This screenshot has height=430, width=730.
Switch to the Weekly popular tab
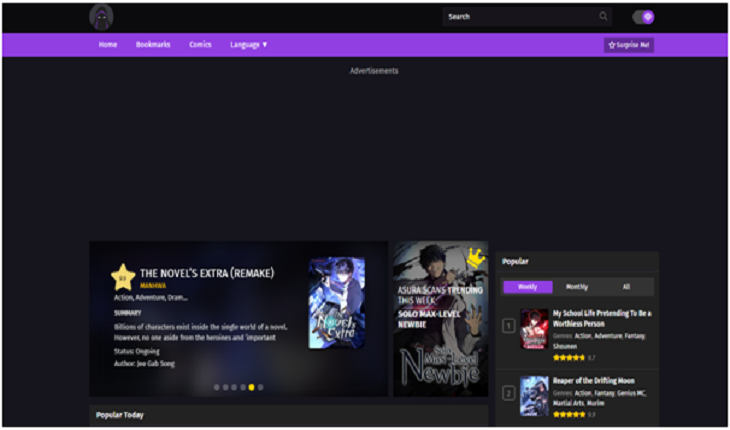(527, 287)
